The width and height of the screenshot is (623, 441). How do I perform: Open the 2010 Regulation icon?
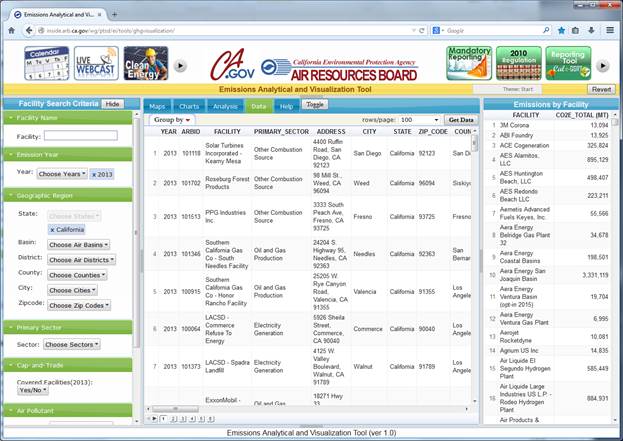(518, 63)
